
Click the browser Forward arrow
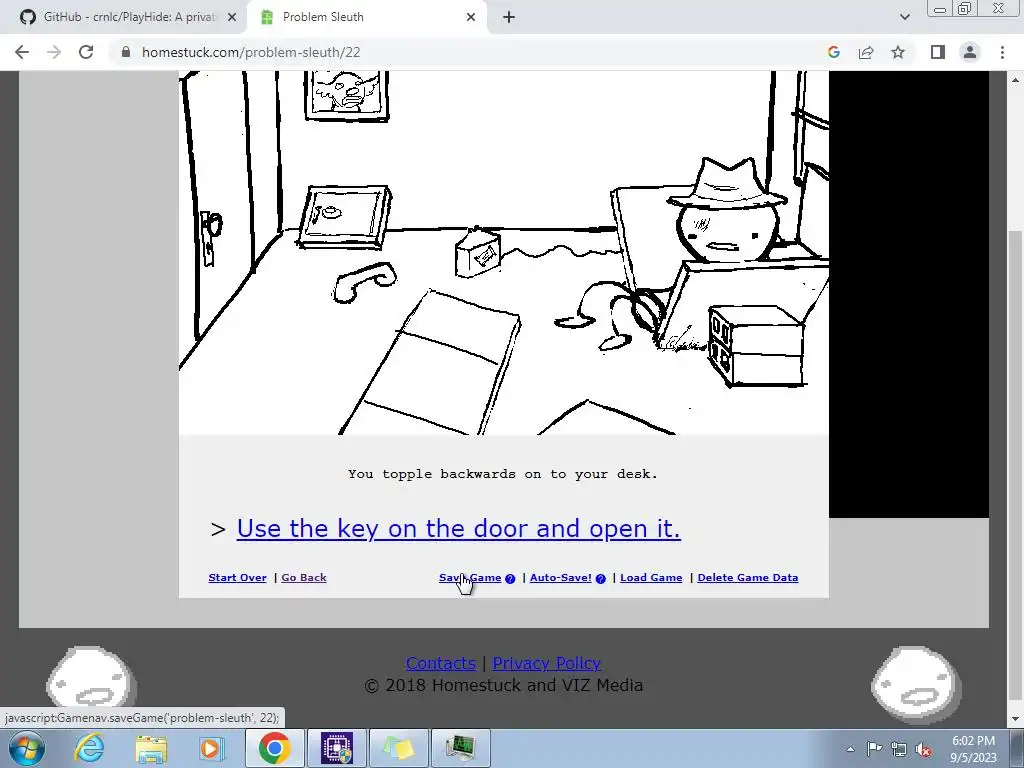[x=54, y=52]
